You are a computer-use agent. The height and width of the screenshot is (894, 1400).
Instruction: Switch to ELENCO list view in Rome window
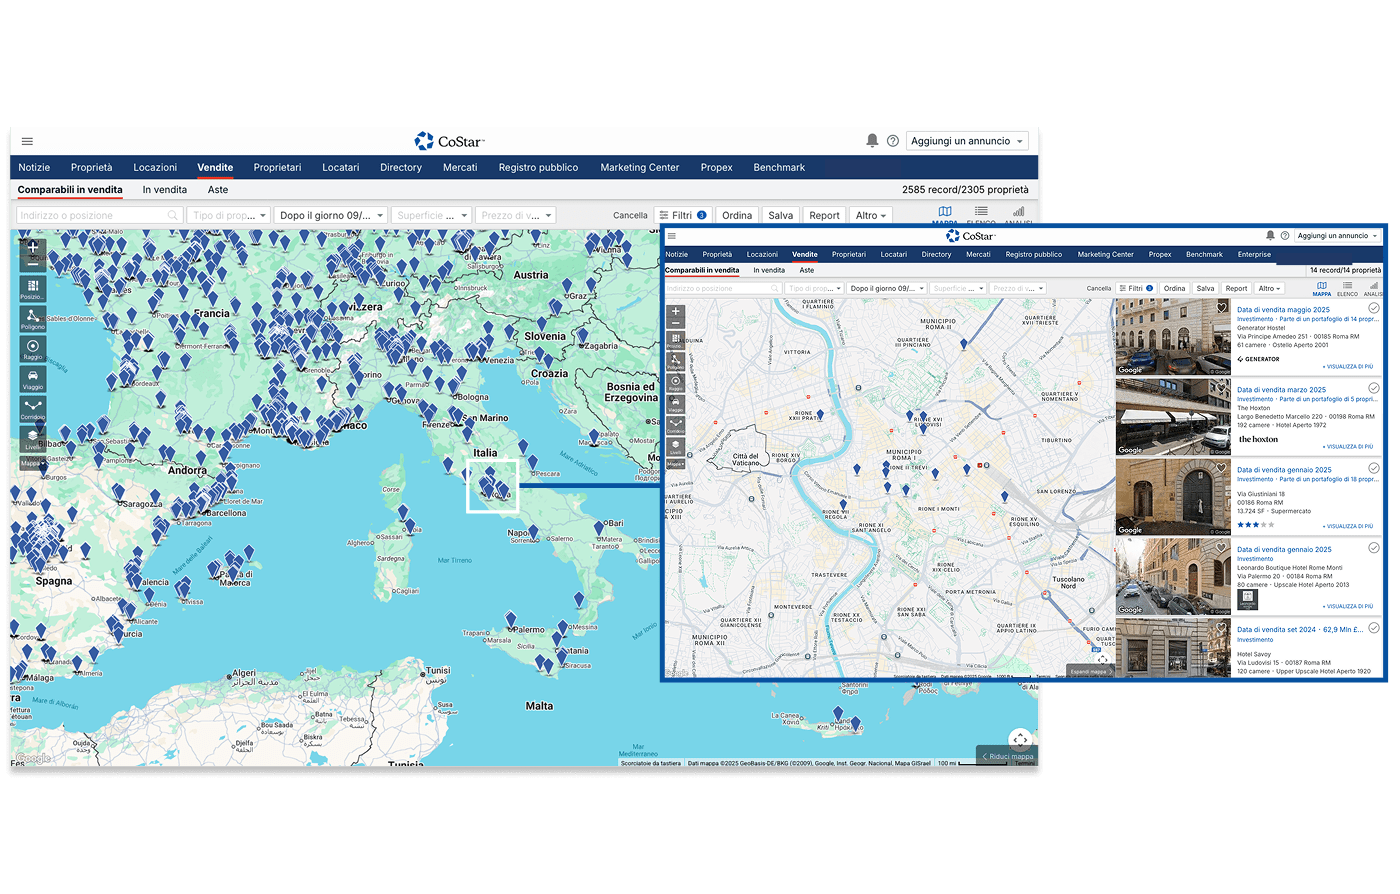click(x=1348, y=288)
